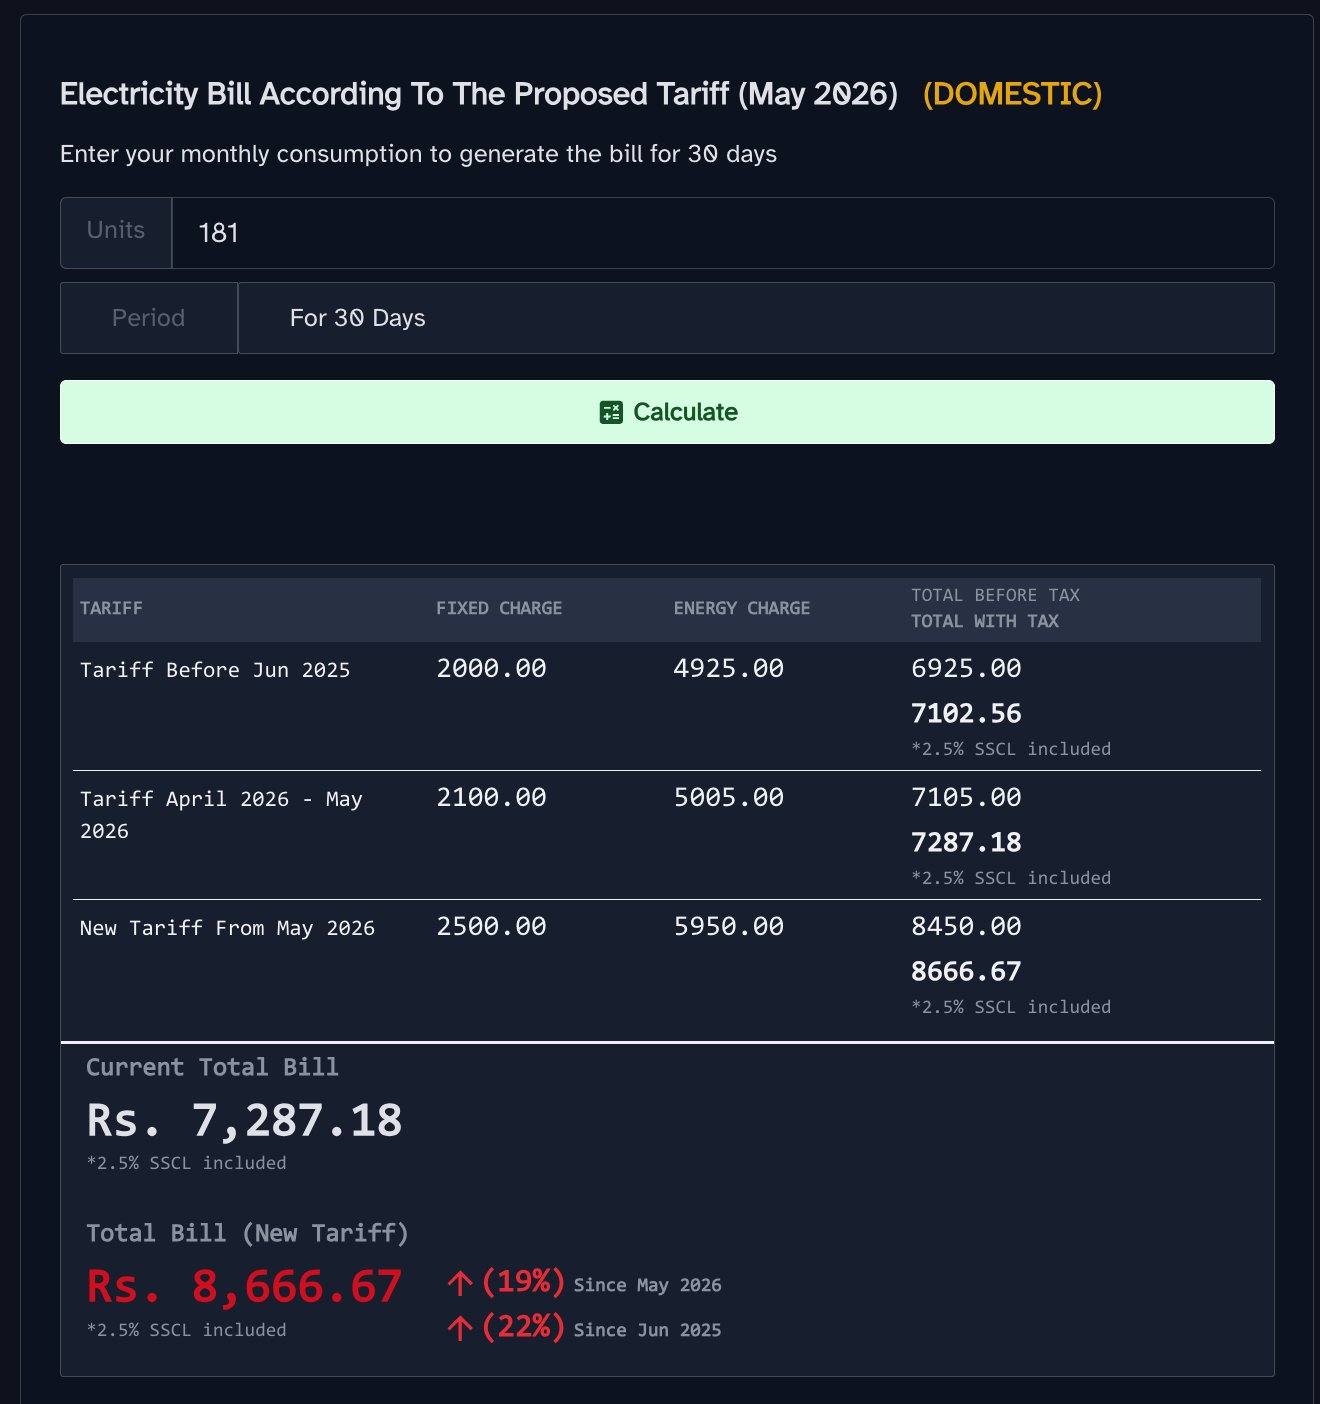Click the Calculate button

point(667,412)
